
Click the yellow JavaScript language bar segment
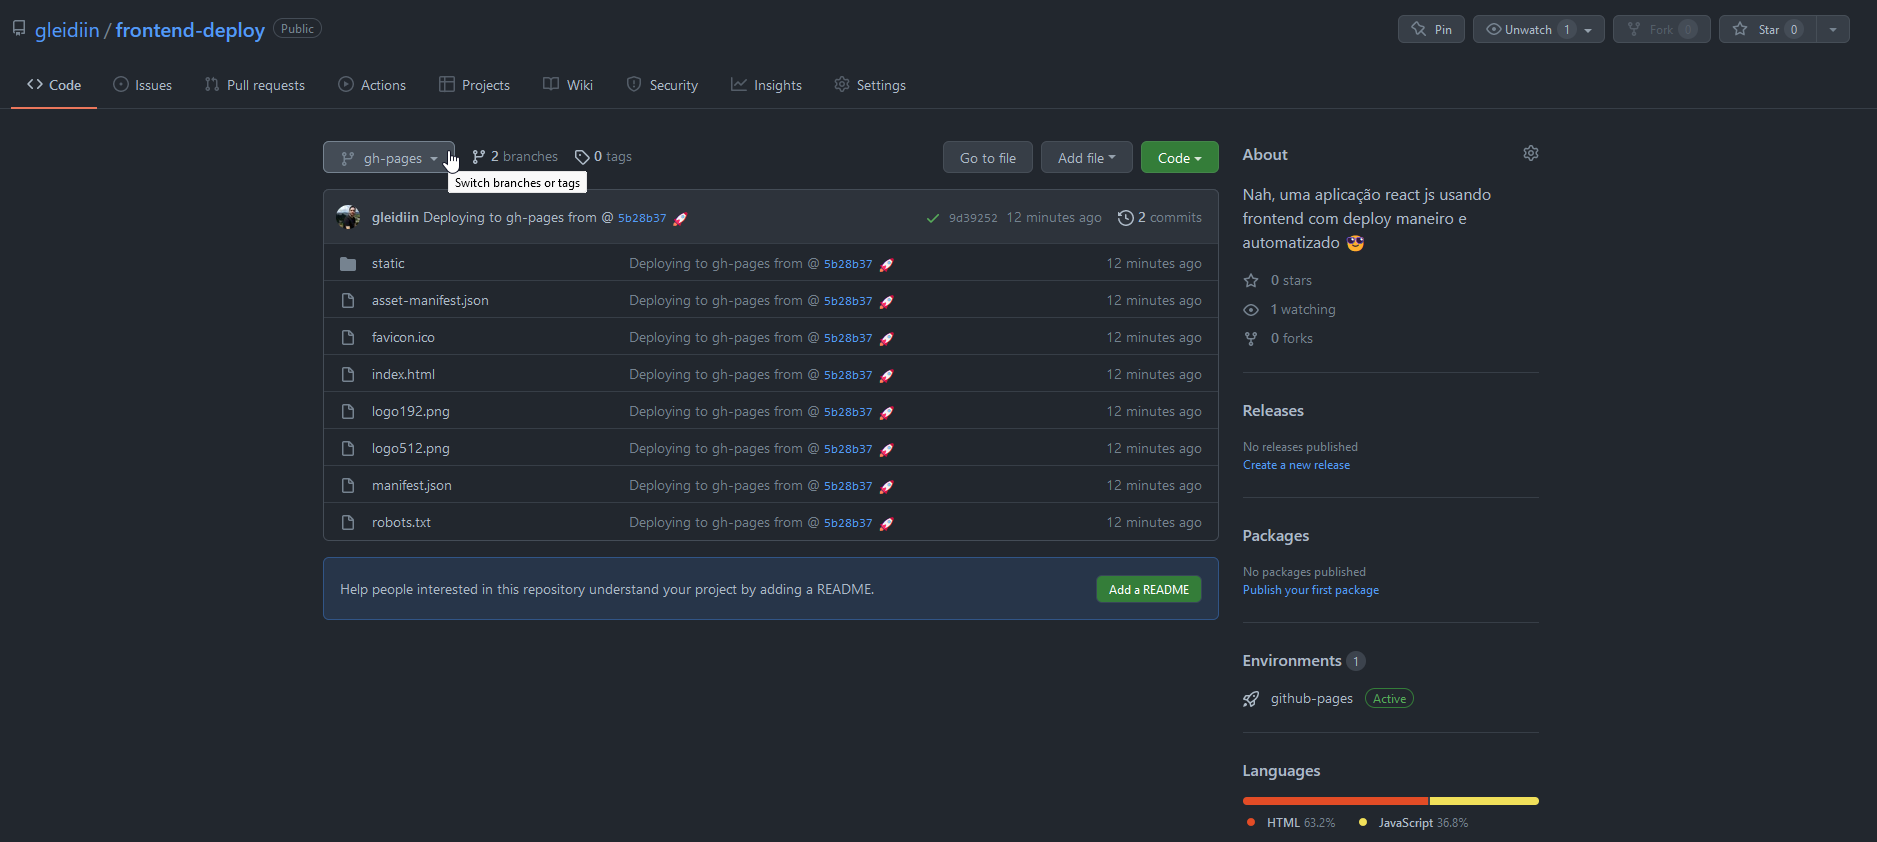coord(1485,801)
